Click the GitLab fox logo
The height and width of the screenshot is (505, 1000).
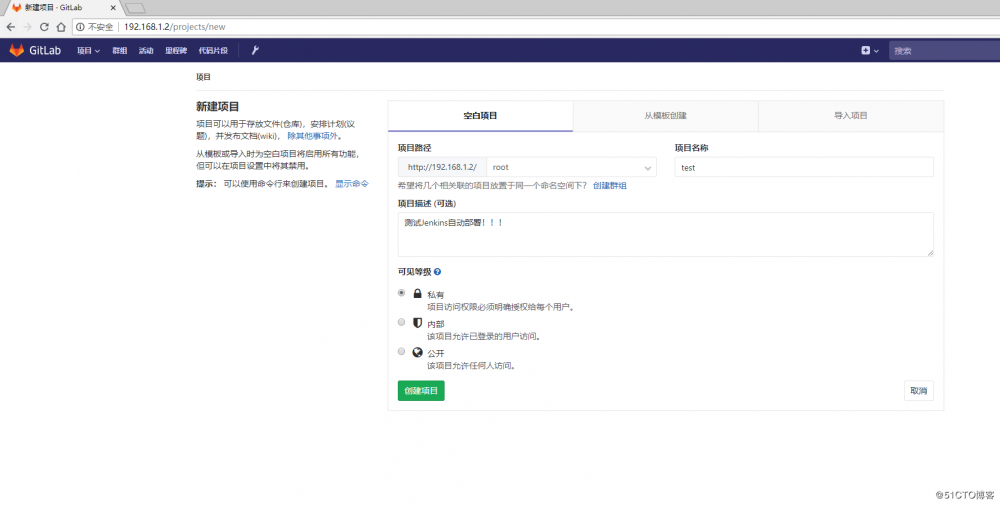[17, 50]
